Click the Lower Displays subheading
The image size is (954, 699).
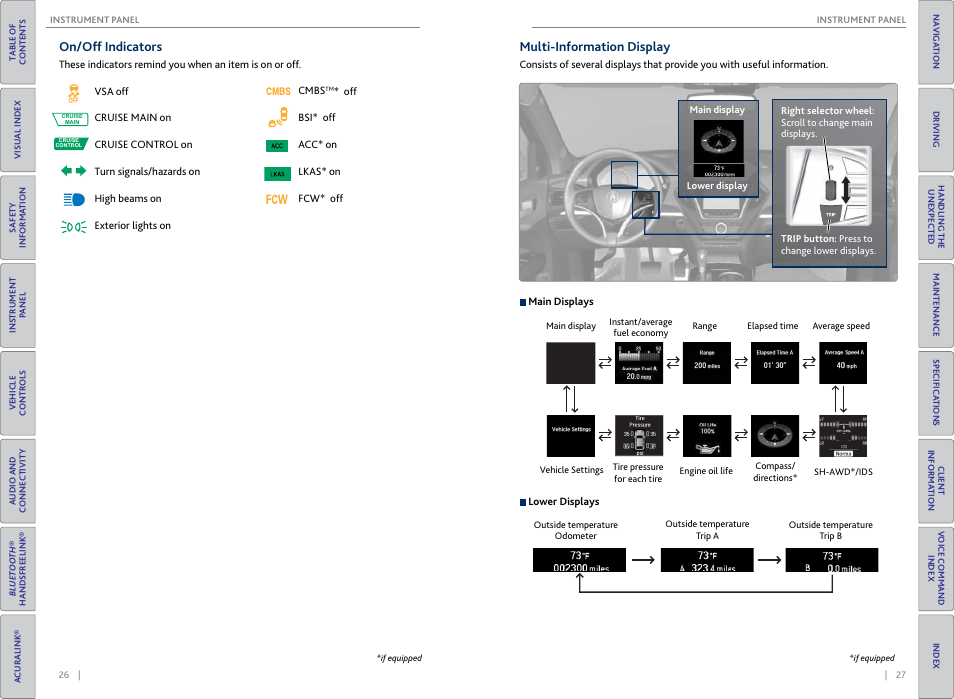(x=563, y=502)
